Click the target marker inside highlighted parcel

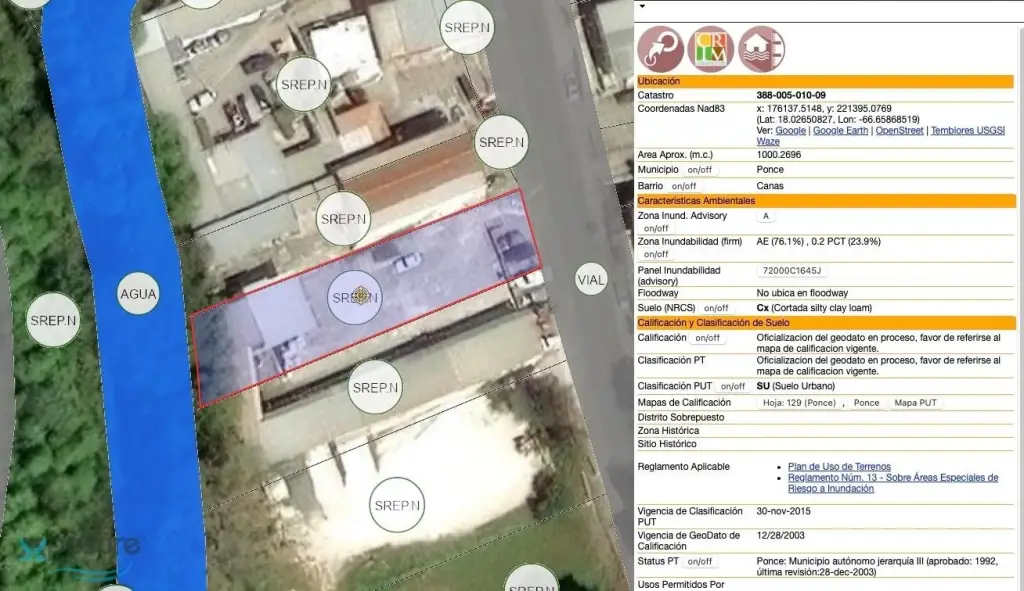pyautogui.click(x=364, y=296)
